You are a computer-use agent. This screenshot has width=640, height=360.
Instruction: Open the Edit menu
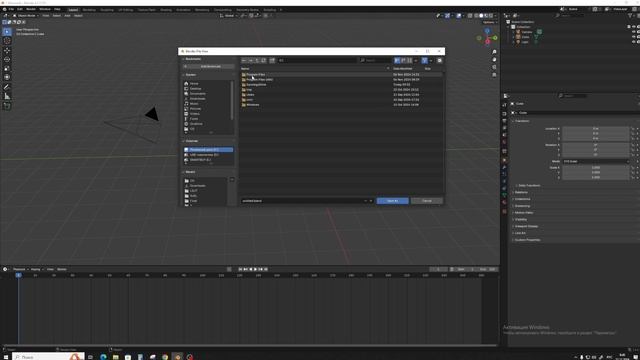(20, 9)
